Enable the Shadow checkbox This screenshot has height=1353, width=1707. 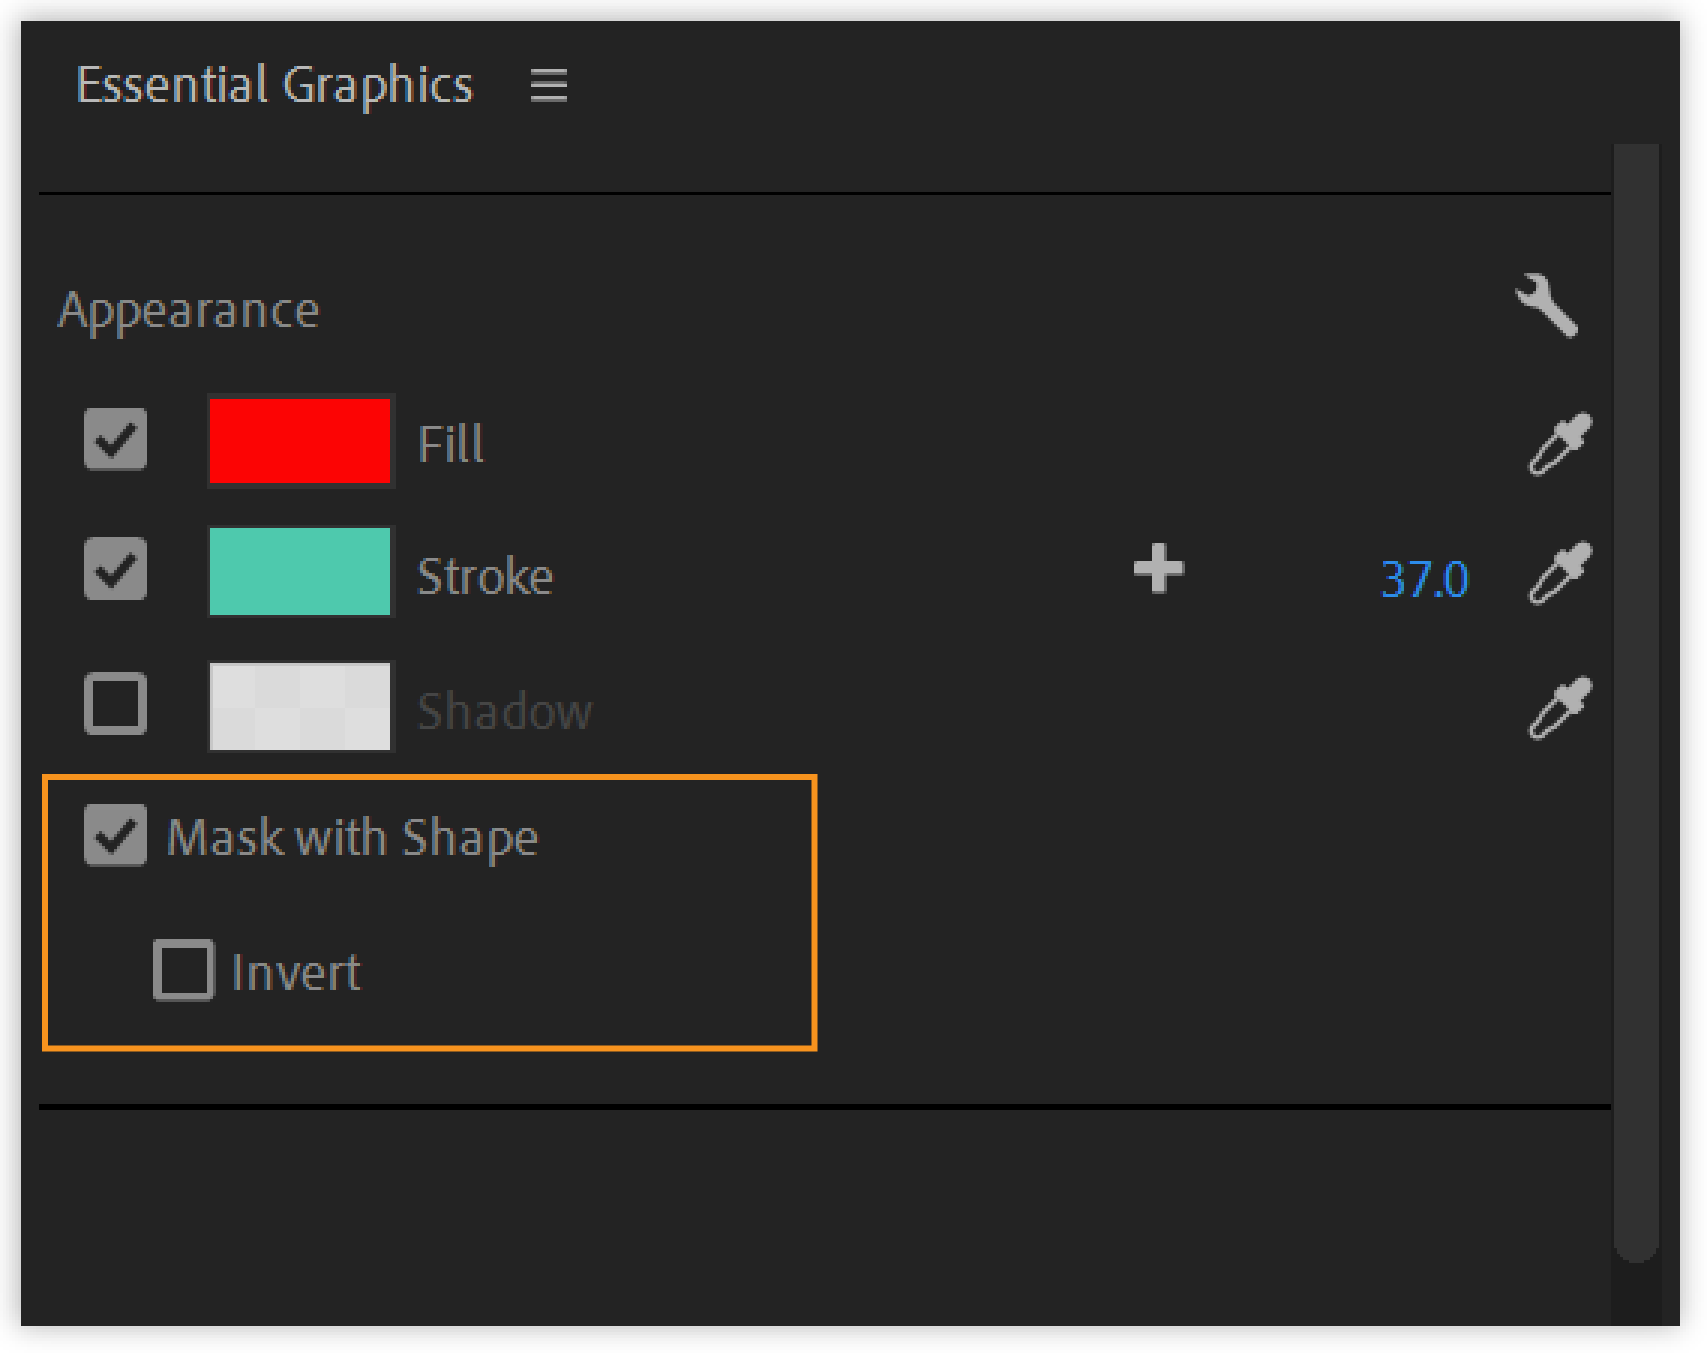tap(114, 705)
